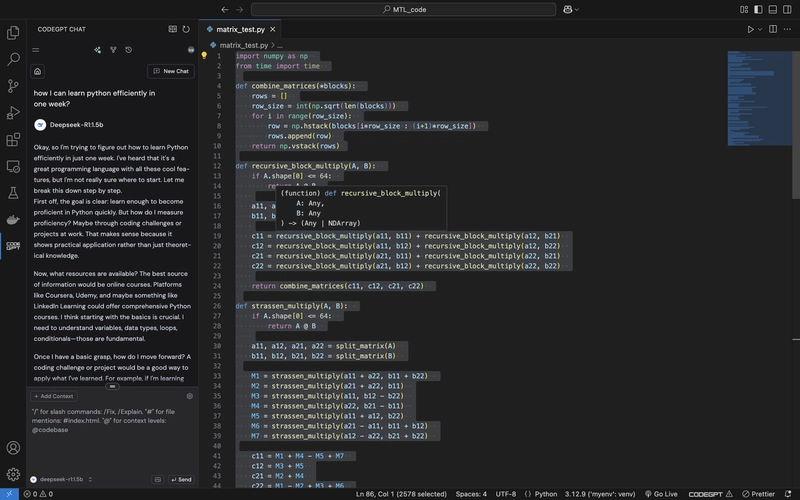Viewport: 800px width, 500px height.
Task: Click the lightbulb code action on line 1
Action: point(204,56)
